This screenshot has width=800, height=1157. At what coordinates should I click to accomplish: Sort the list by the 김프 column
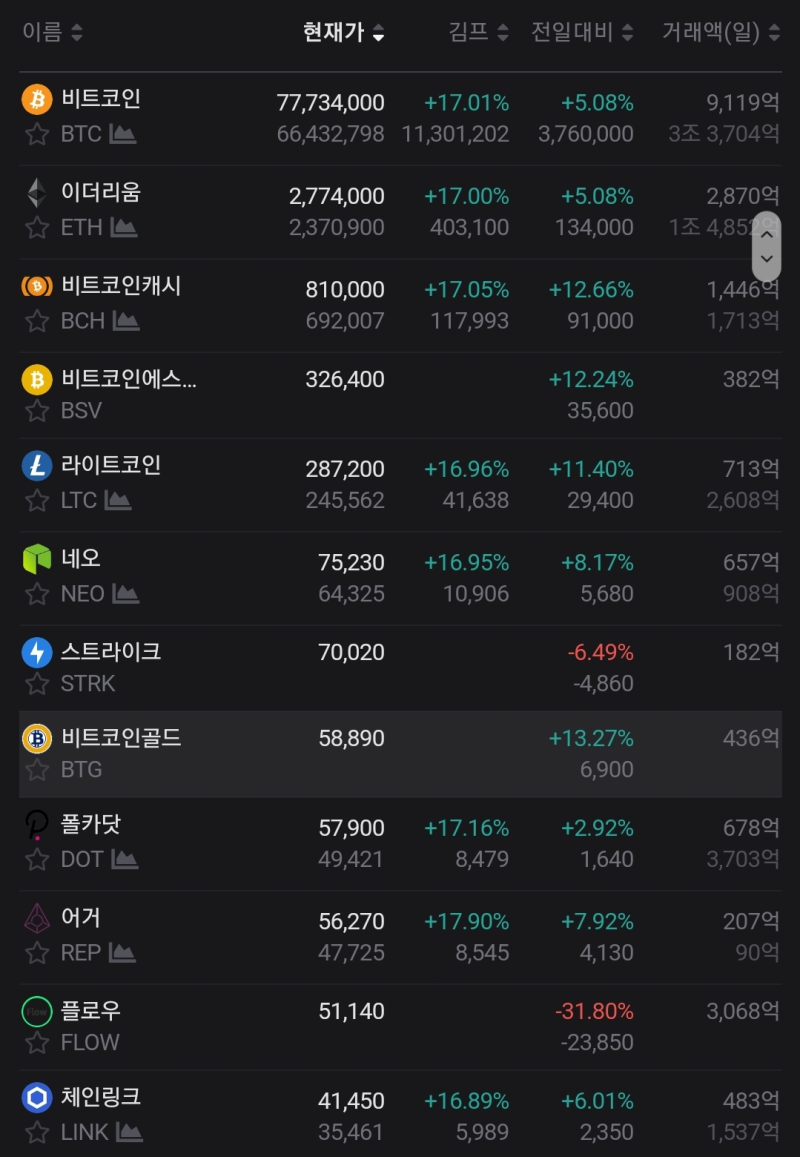(478, 30)
